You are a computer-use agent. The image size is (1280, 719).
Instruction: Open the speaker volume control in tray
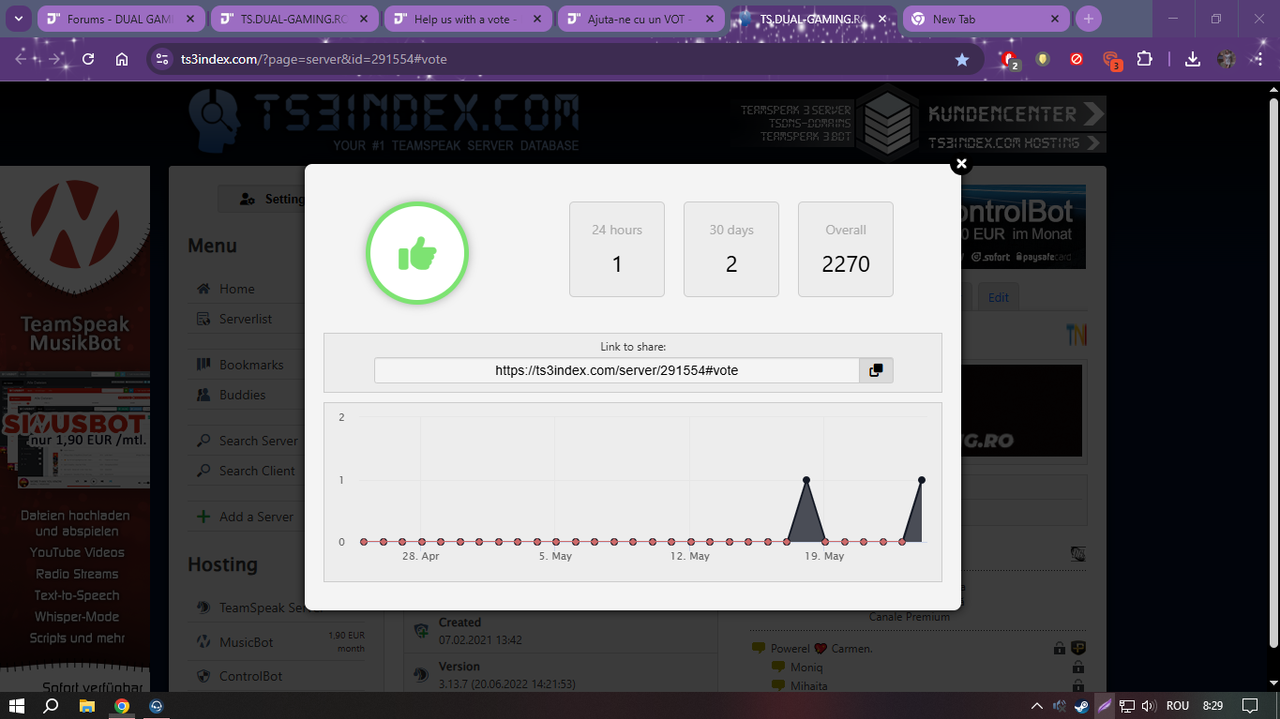(x=1147, y=705)
